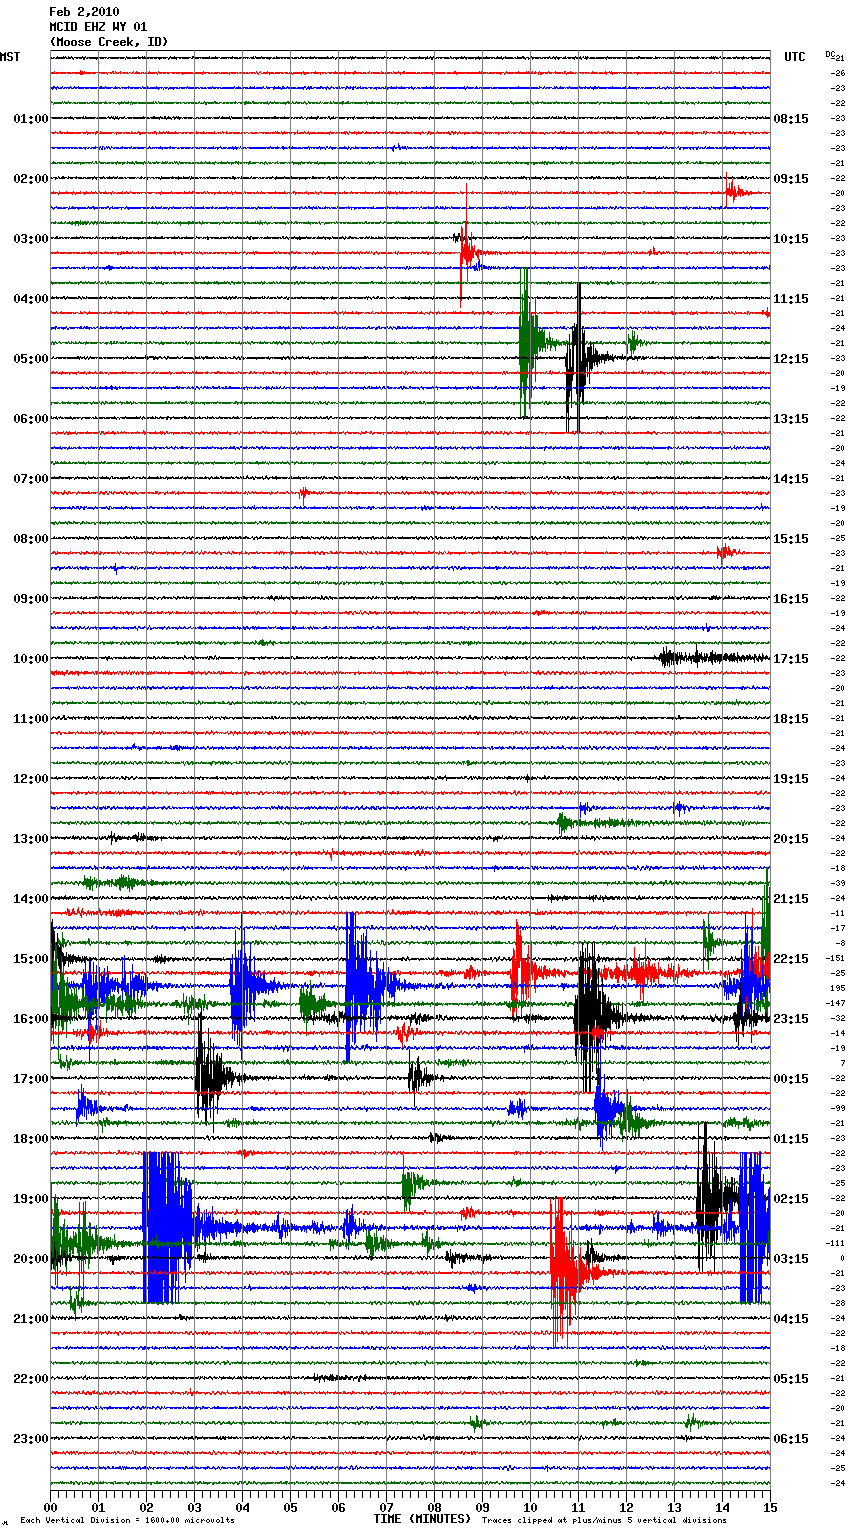Click minute 15 on the bottom axis
Screen dimensions: 850x1534
(769, 1507)
